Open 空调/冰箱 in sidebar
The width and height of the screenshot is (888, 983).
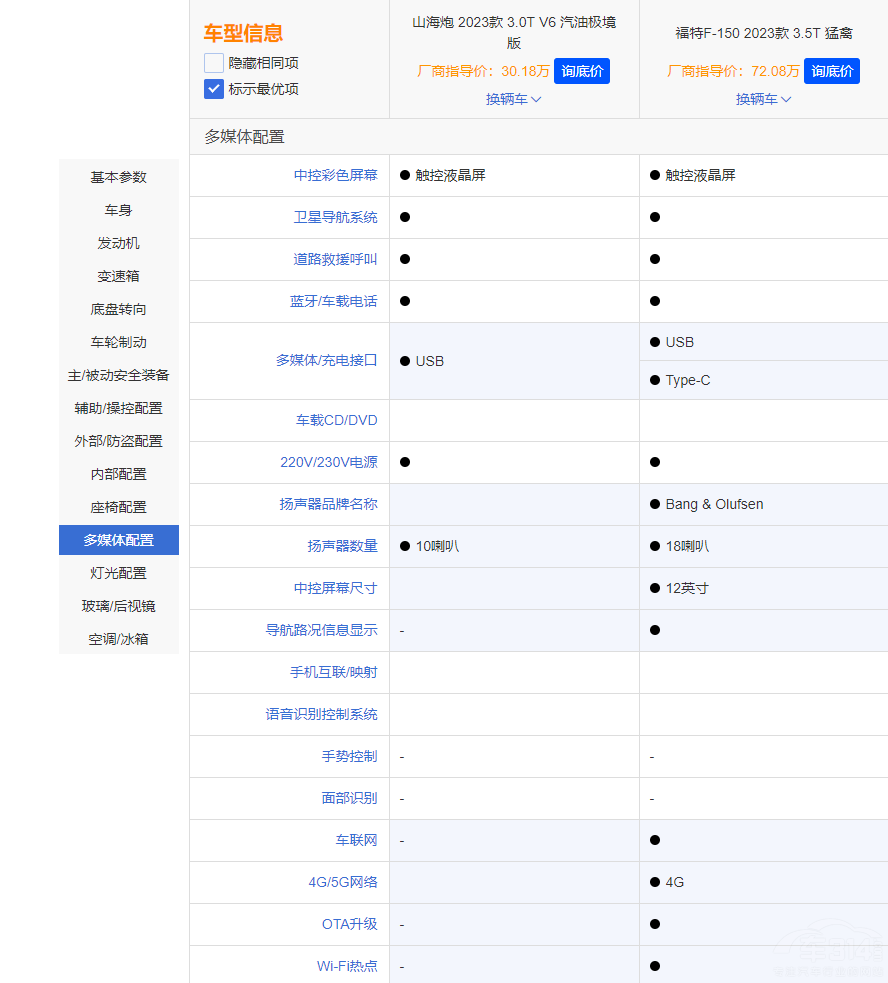pyautogui.click(x=119, y=639)
